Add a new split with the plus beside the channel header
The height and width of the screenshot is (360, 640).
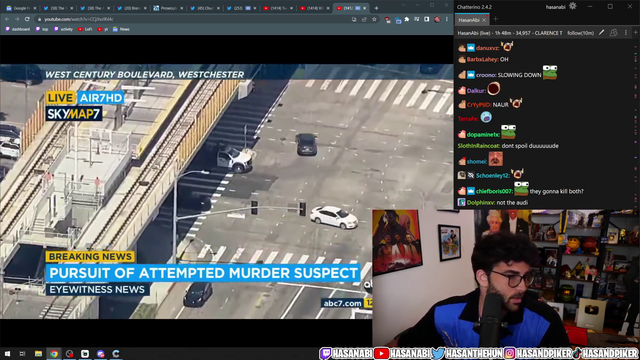pyautogui.click(x=636, y=33)
